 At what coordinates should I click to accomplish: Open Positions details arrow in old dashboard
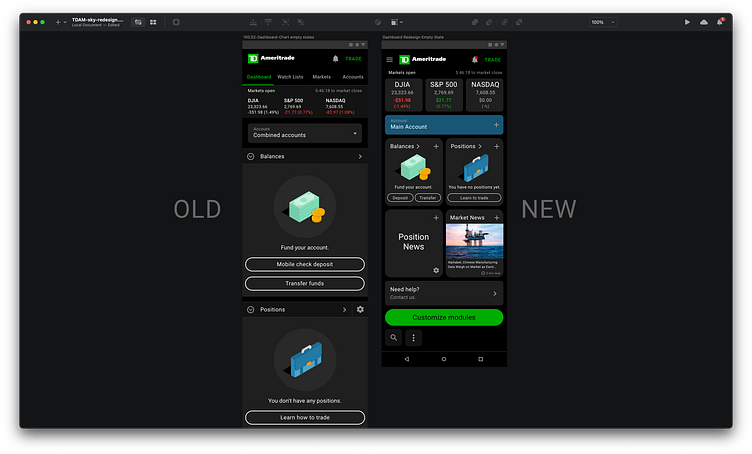[344, 310]
